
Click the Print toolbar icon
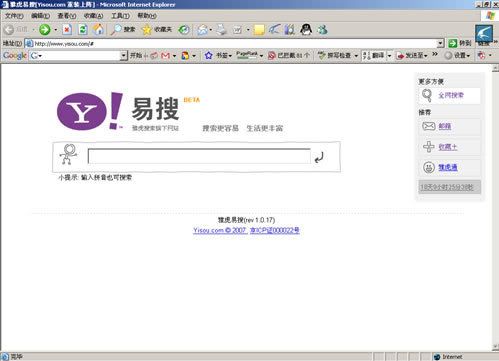tap(221, 30)
